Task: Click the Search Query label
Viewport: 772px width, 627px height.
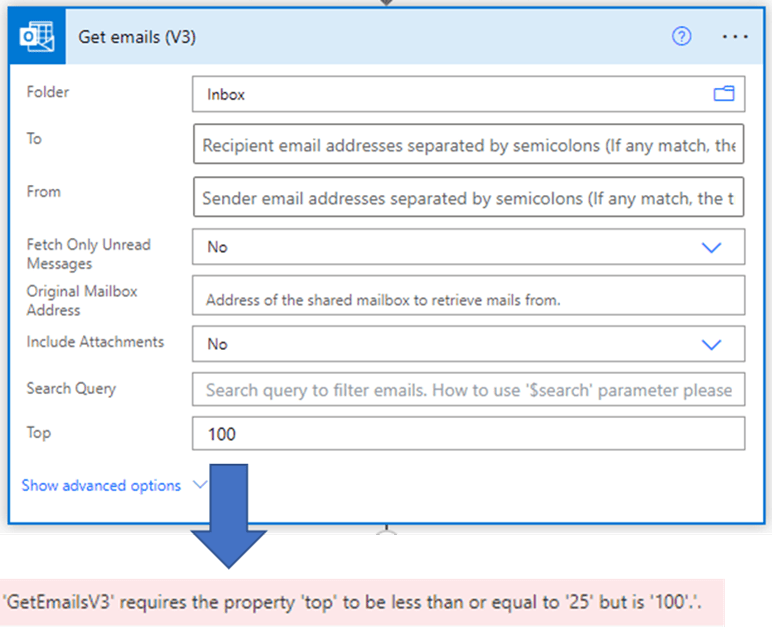Action: (71, 389)
